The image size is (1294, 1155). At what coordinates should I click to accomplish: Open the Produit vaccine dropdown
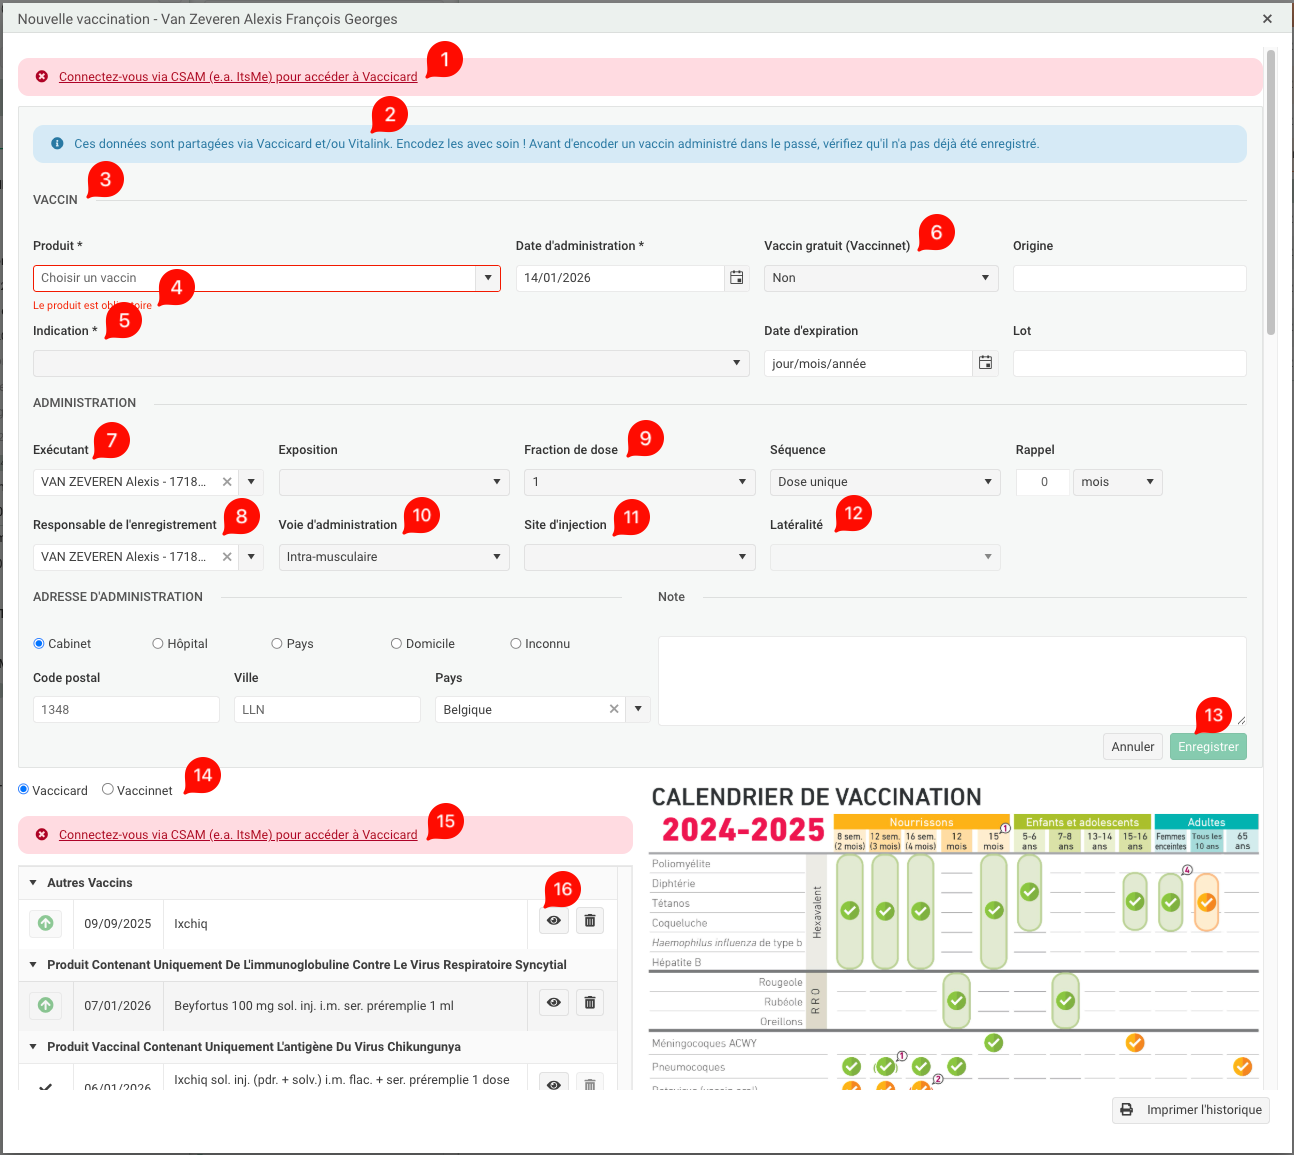[x=488, y=278]
